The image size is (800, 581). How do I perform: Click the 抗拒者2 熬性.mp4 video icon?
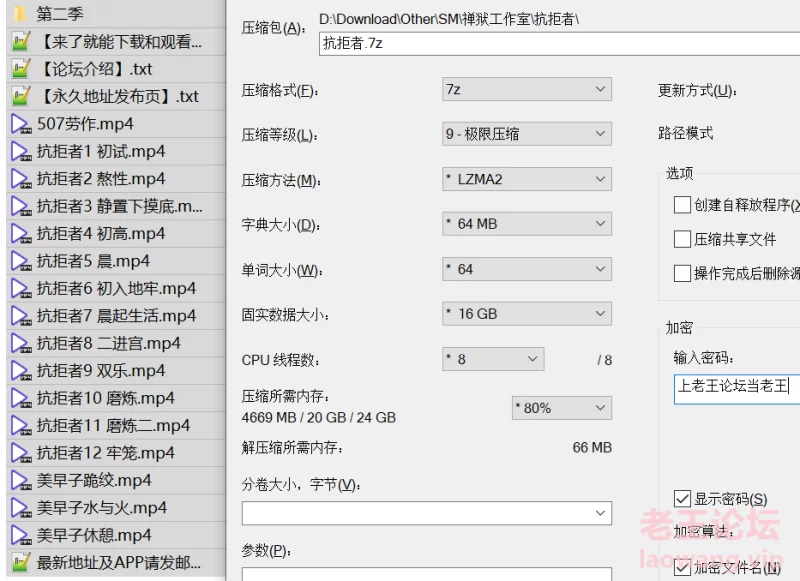click(21, 179)
